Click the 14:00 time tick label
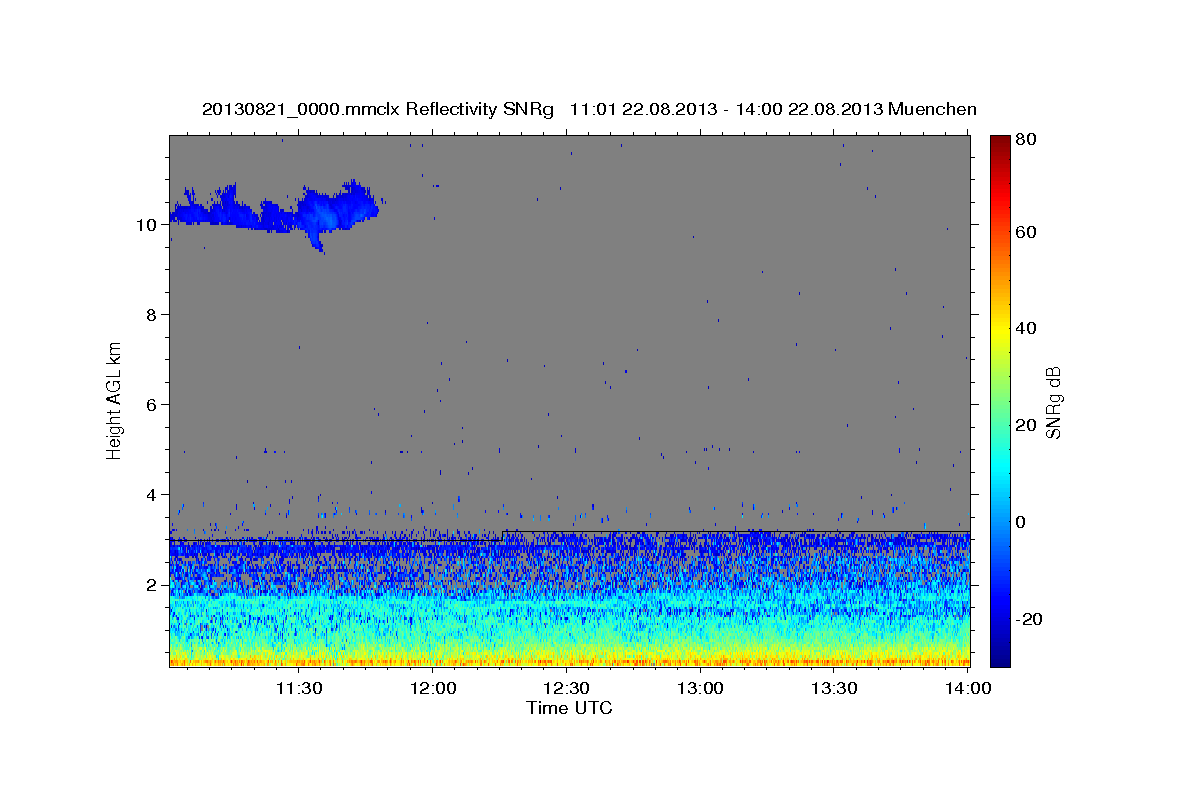 969,688
